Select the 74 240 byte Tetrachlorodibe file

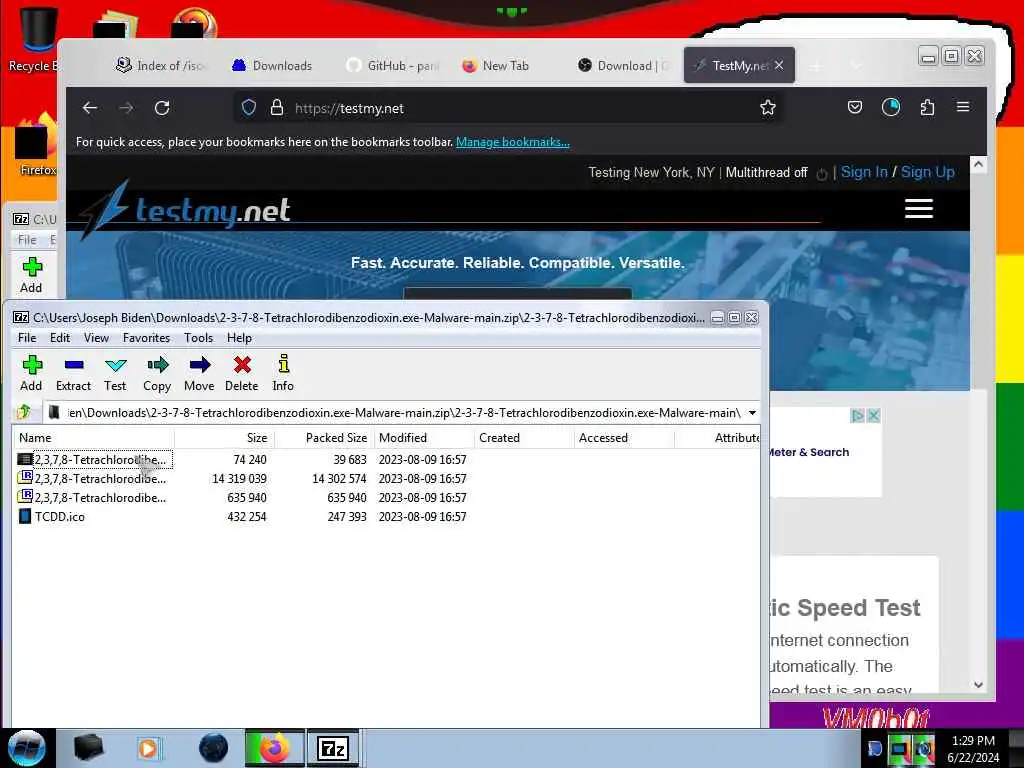(x=95, y=460)
